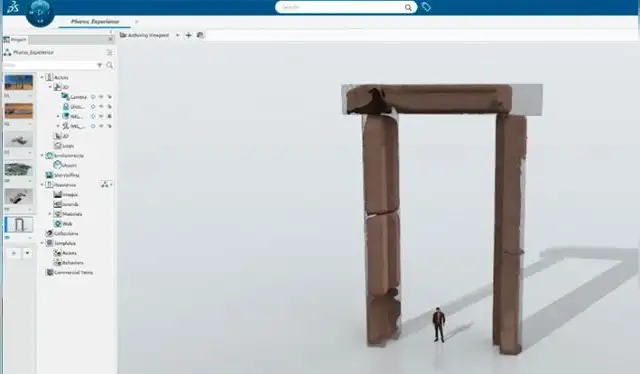This screenshot has width=640, height=374.
Task: Select the desert scene thumbnail
Action: (19, 111)
